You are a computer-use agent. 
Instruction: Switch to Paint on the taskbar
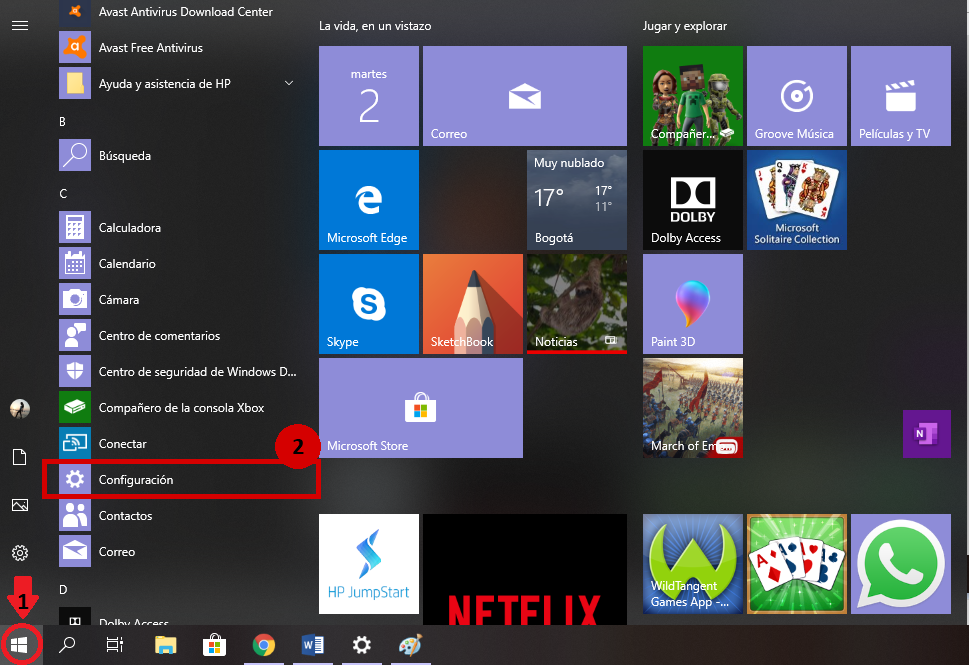pos(410,645)
